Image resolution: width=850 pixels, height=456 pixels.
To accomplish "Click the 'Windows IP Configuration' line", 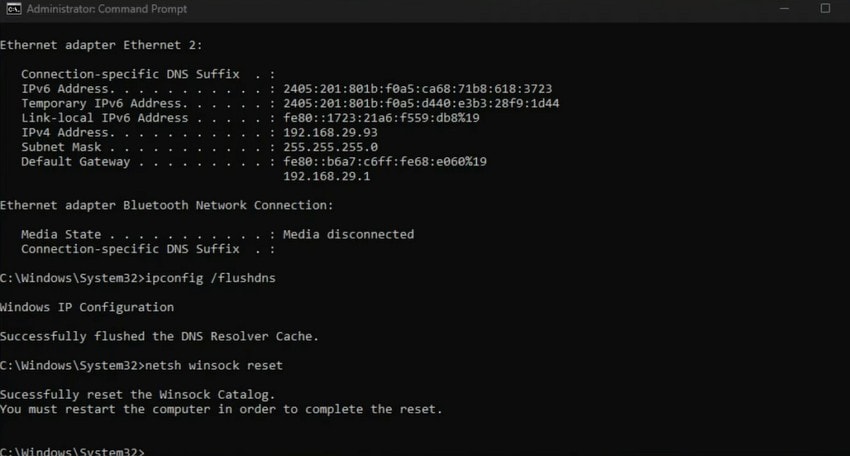I will 87,307.
